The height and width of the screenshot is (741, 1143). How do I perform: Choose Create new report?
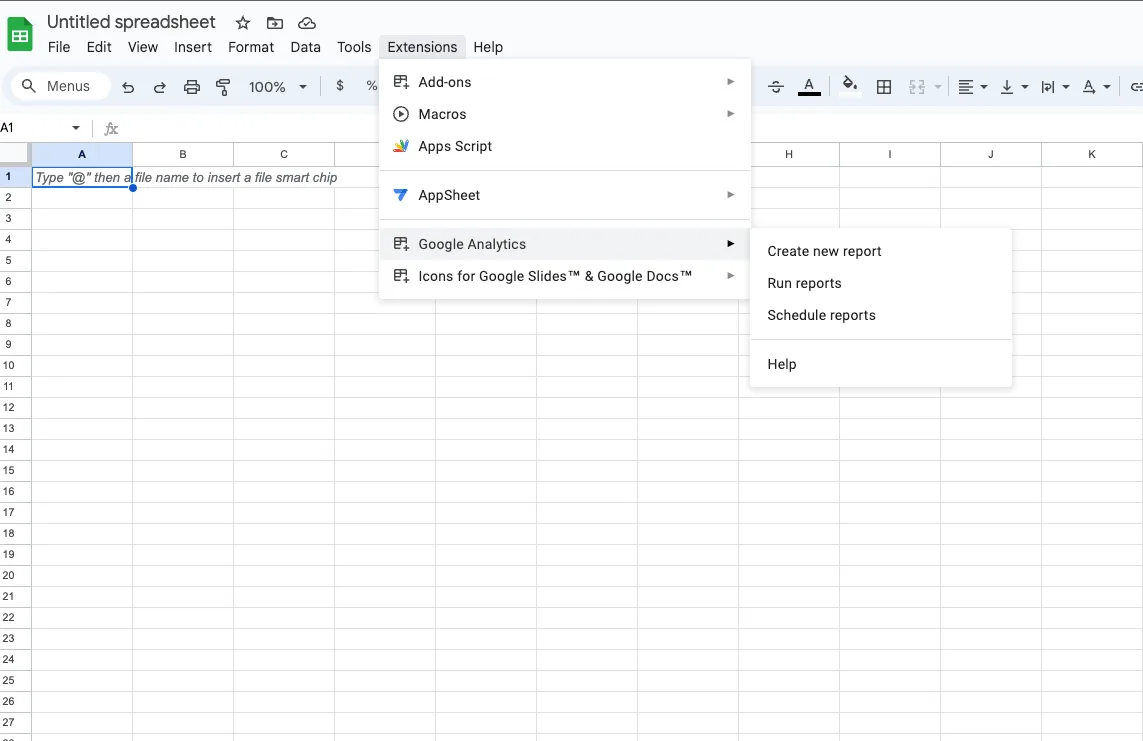point(881,251)
